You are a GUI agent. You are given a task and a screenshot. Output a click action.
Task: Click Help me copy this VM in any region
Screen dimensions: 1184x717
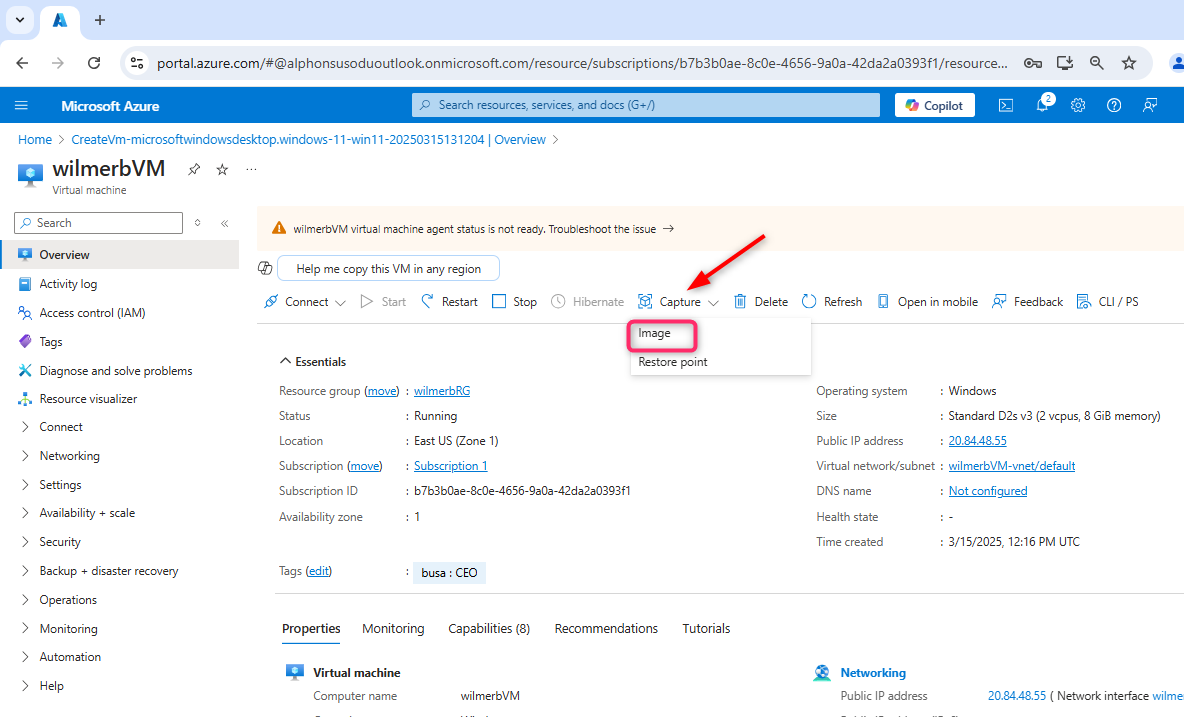(x=388, y=269)
